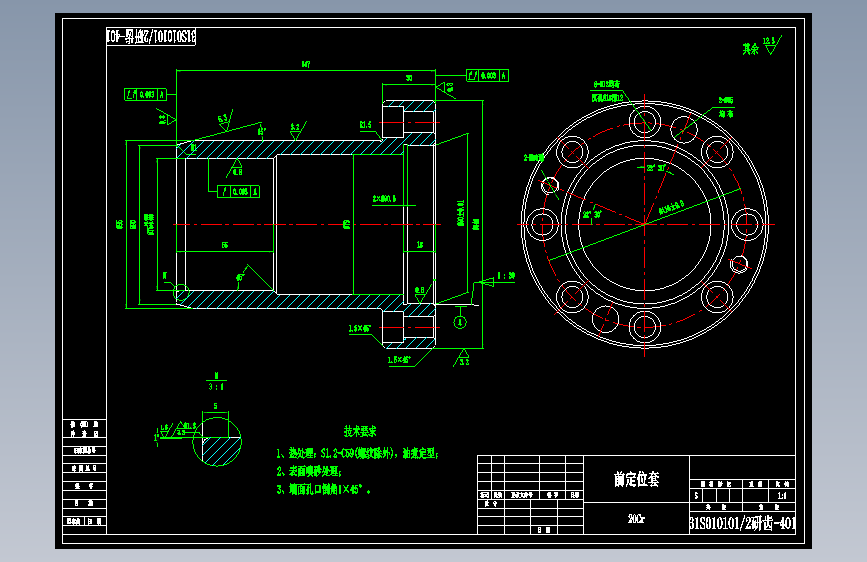Screen dimensions: 867x562
Task: Select technical requirement line 2 表面喷砂处理
Action: [310, 471]
